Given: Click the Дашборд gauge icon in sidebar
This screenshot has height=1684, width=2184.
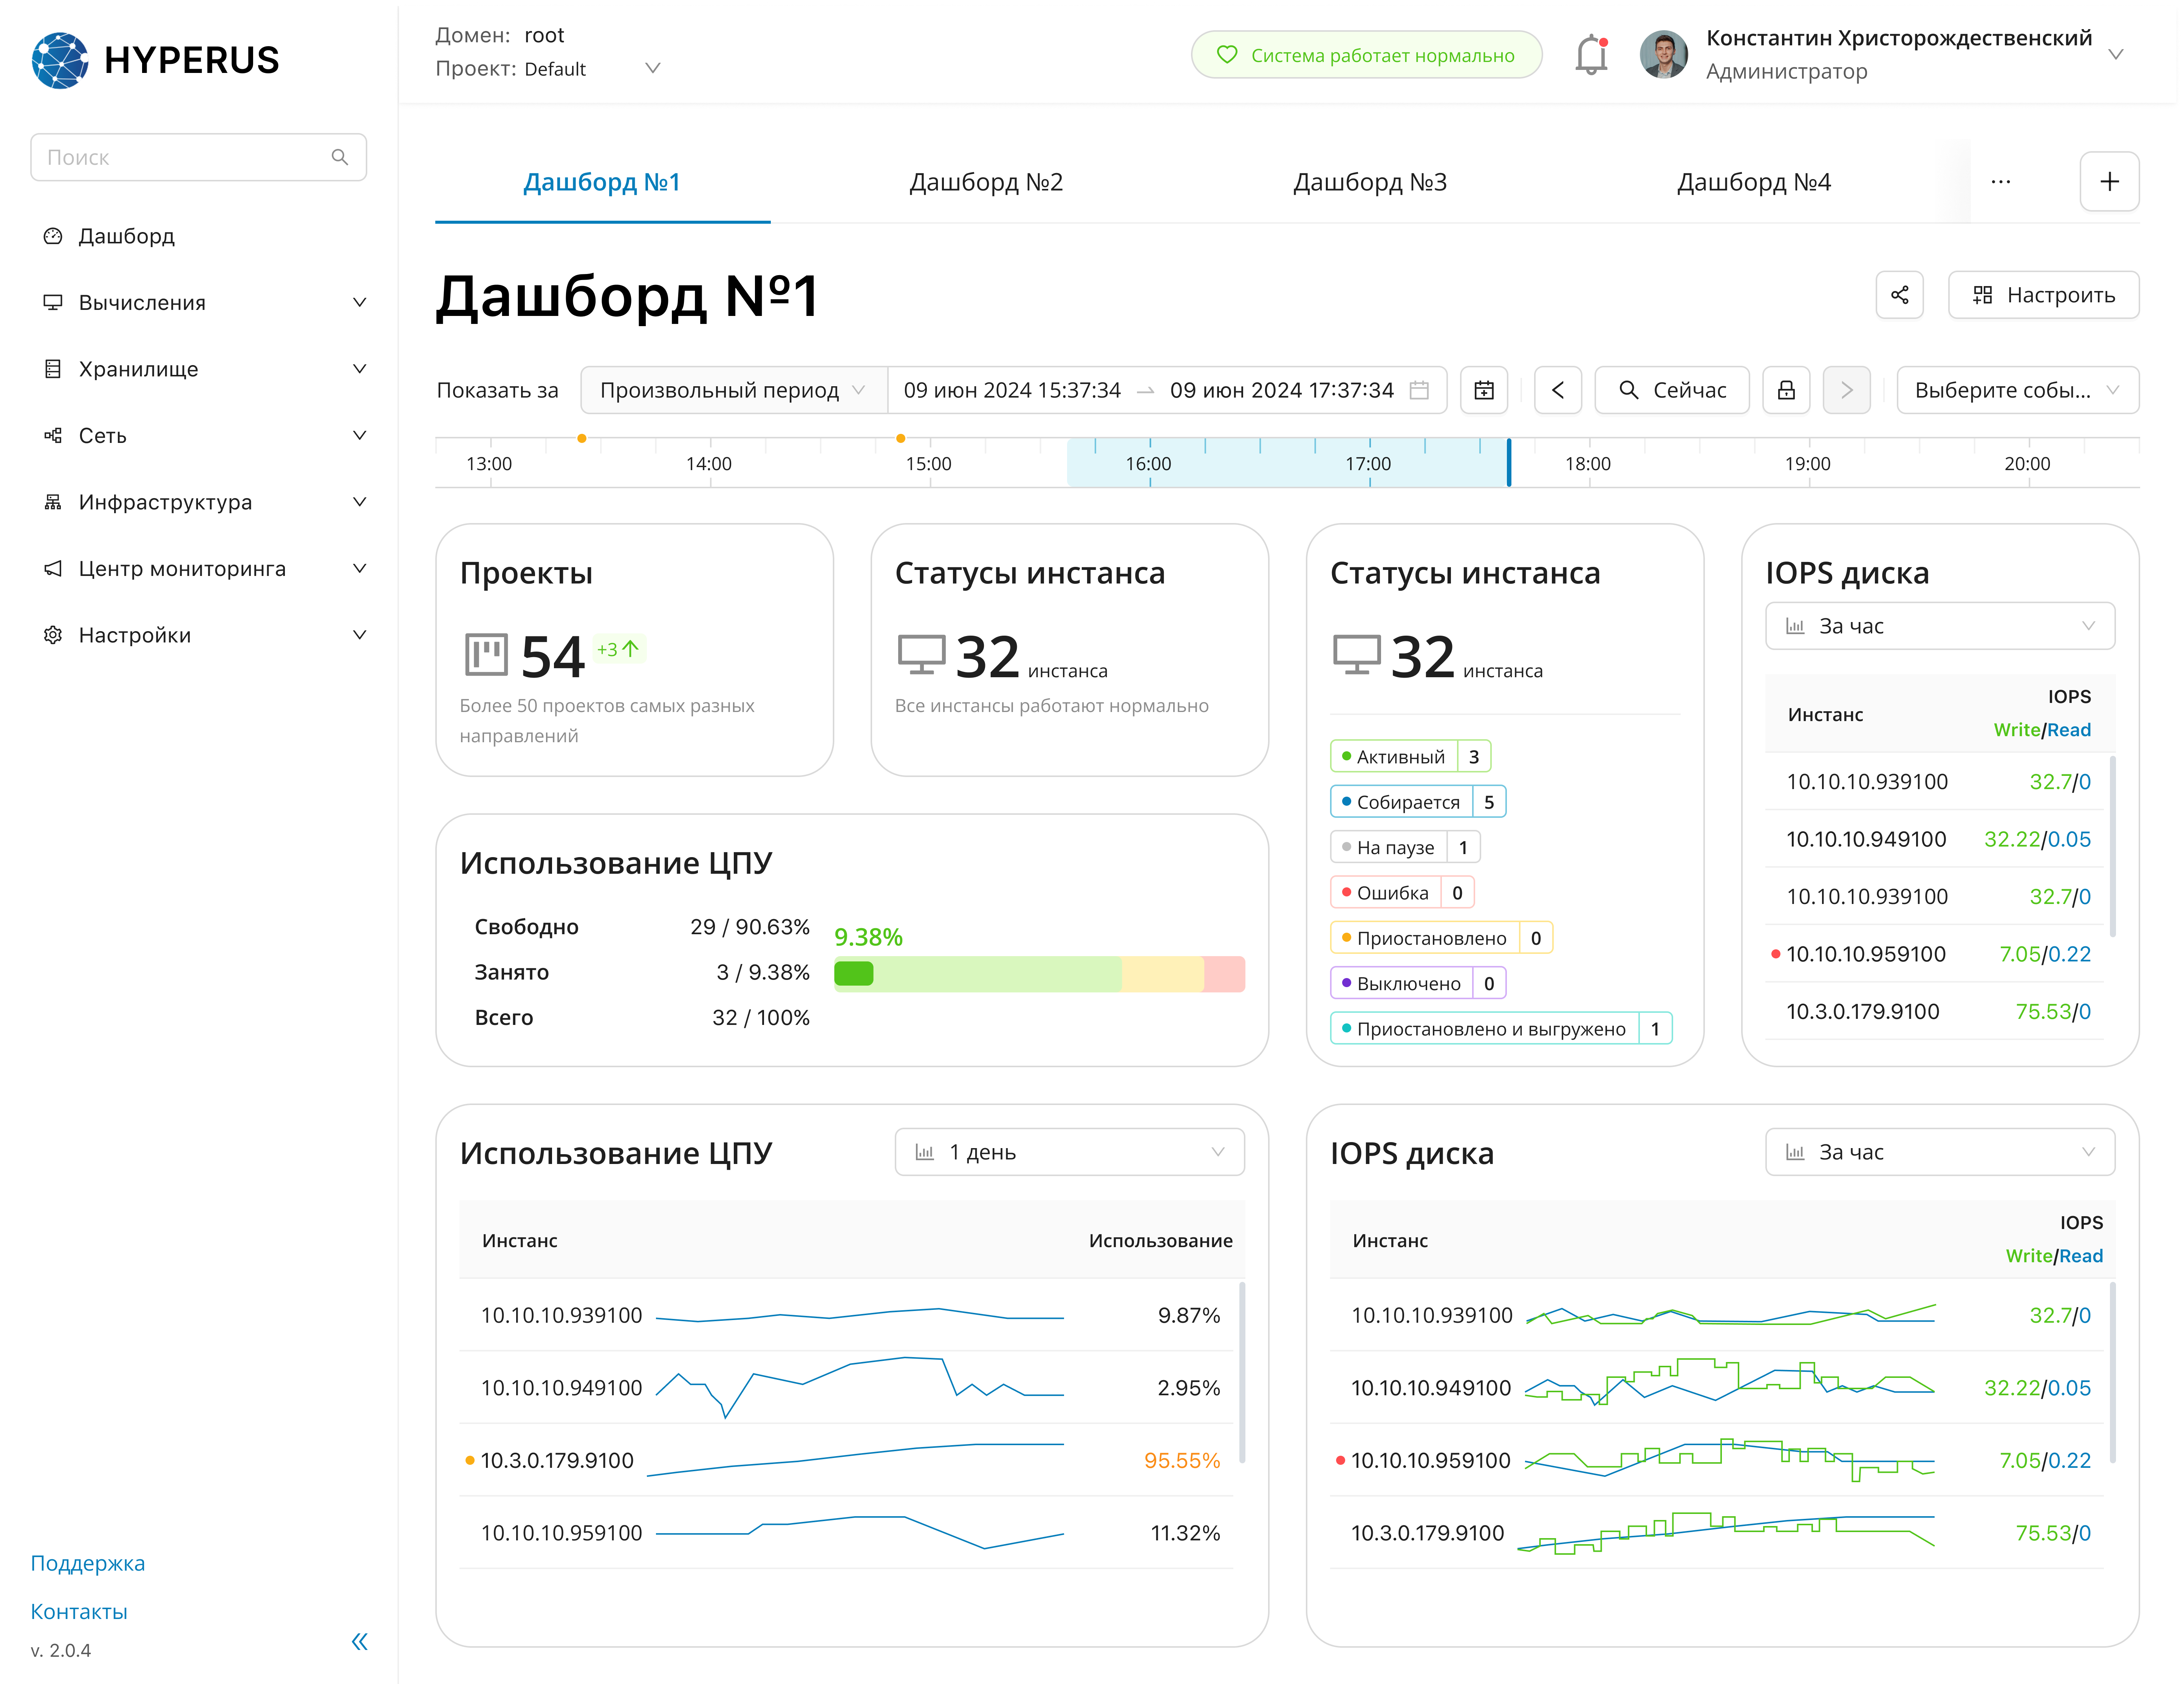Looking at the screenshot, I should pyautogui.click(x=53, y=236).
